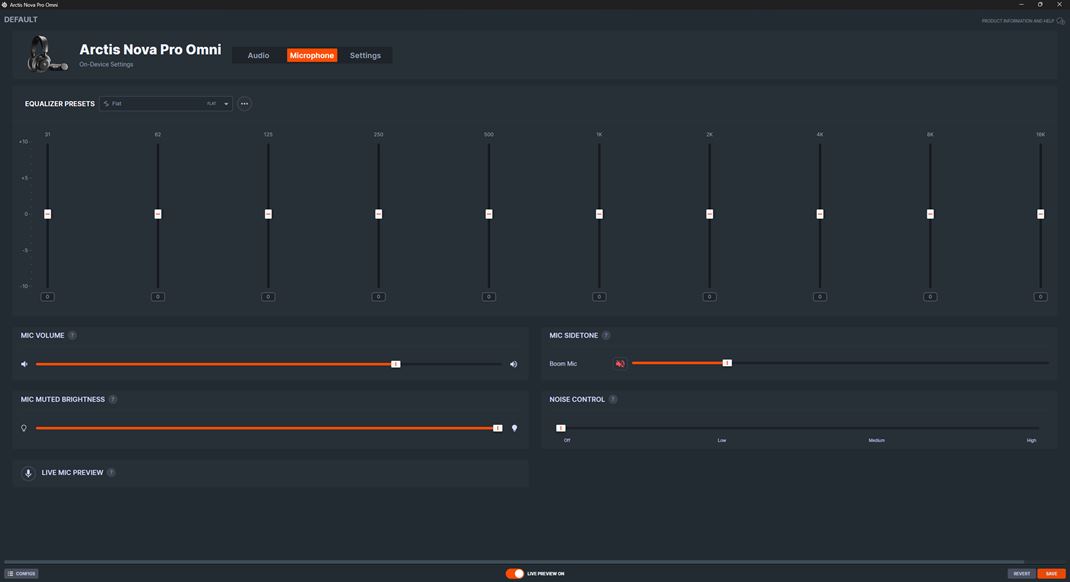The image size is (1070, 582).
Task: Click the 125 Hz equalizer slider handle
Action: click(x=268, y=214)
